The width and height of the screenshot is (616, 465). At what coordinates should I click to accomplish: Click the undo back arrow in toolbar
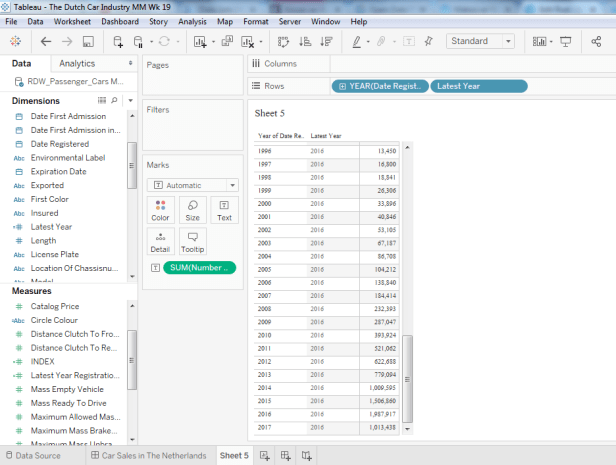click(46, 42)
